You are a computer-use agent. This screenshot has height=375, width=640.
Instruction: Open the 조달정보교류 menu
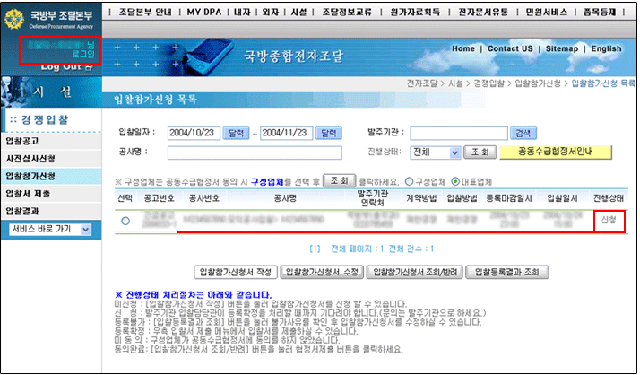pos(347,12)
